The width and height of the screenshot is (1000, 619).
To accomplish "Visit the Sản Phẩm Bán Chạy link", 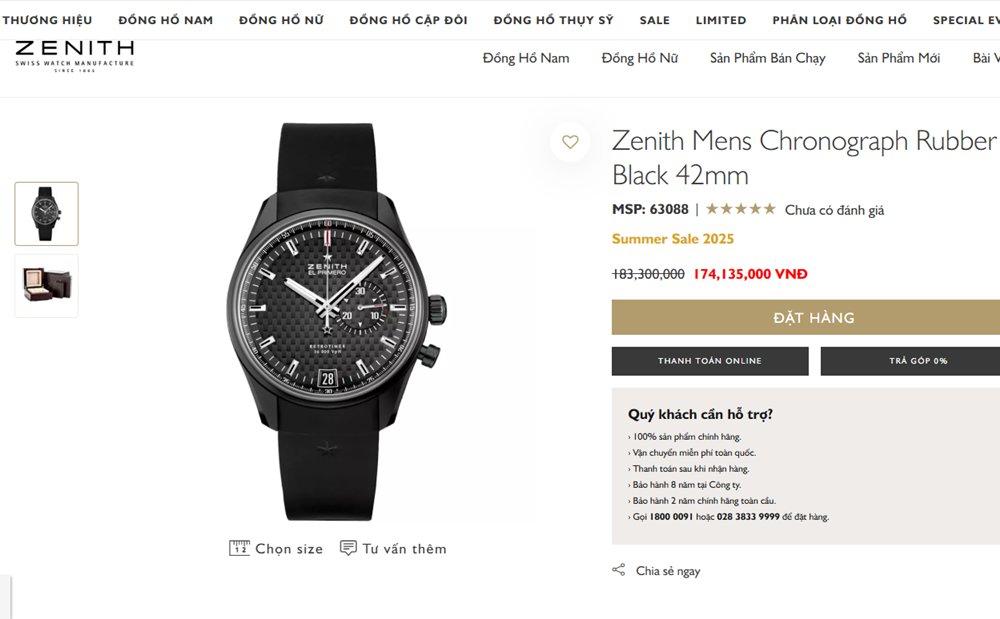I will pyautogui.click(x=767, y=58).
